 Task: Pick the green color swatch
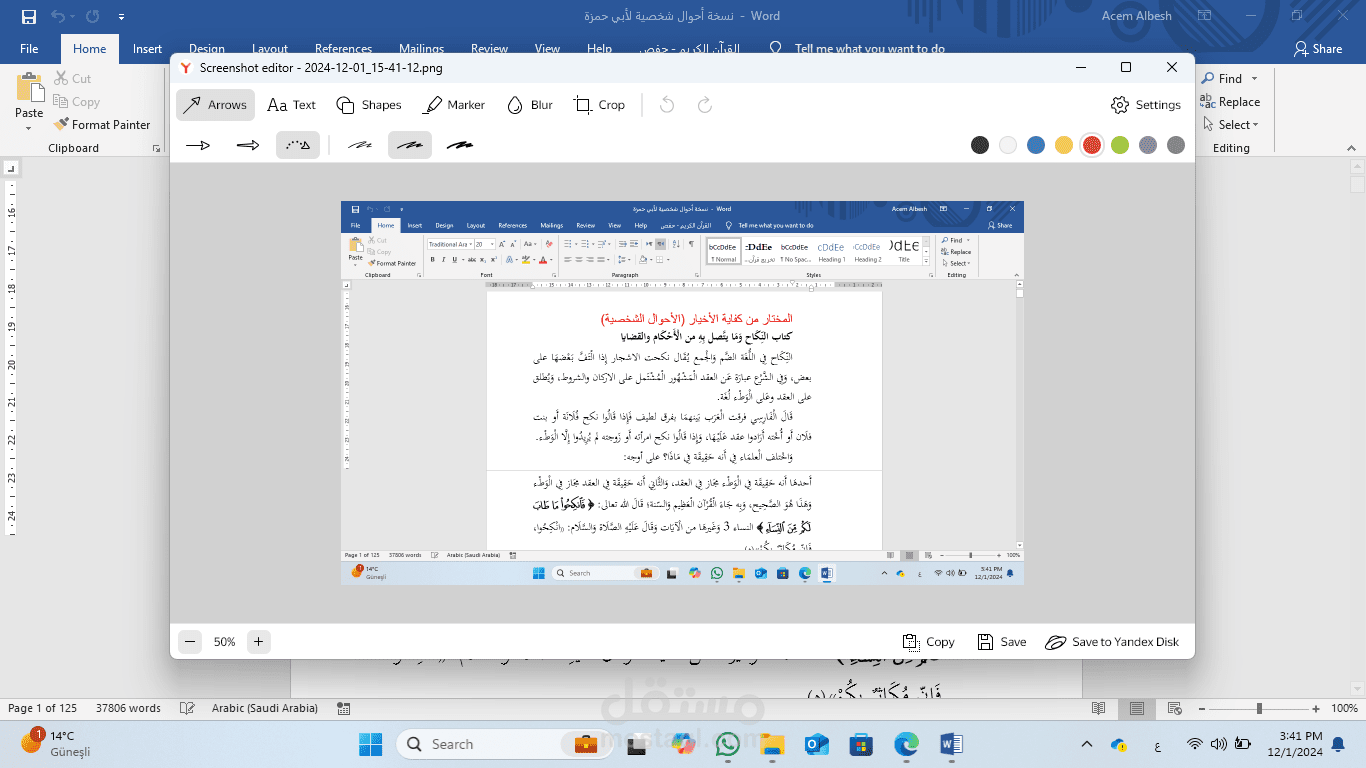pyautogui.click(x=1120, y=145)
